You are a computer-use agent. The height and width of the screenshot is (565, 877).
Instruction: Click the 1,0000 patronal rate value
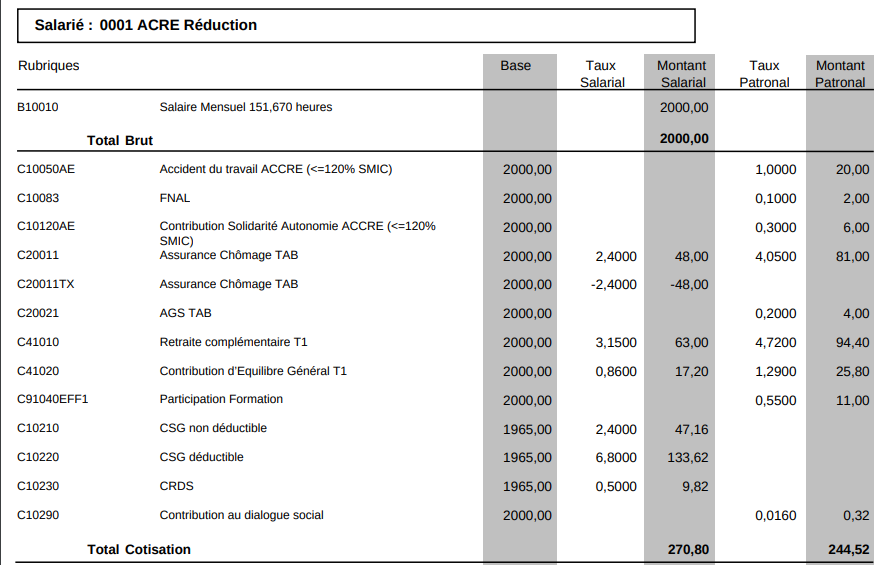tap(776, 170)
